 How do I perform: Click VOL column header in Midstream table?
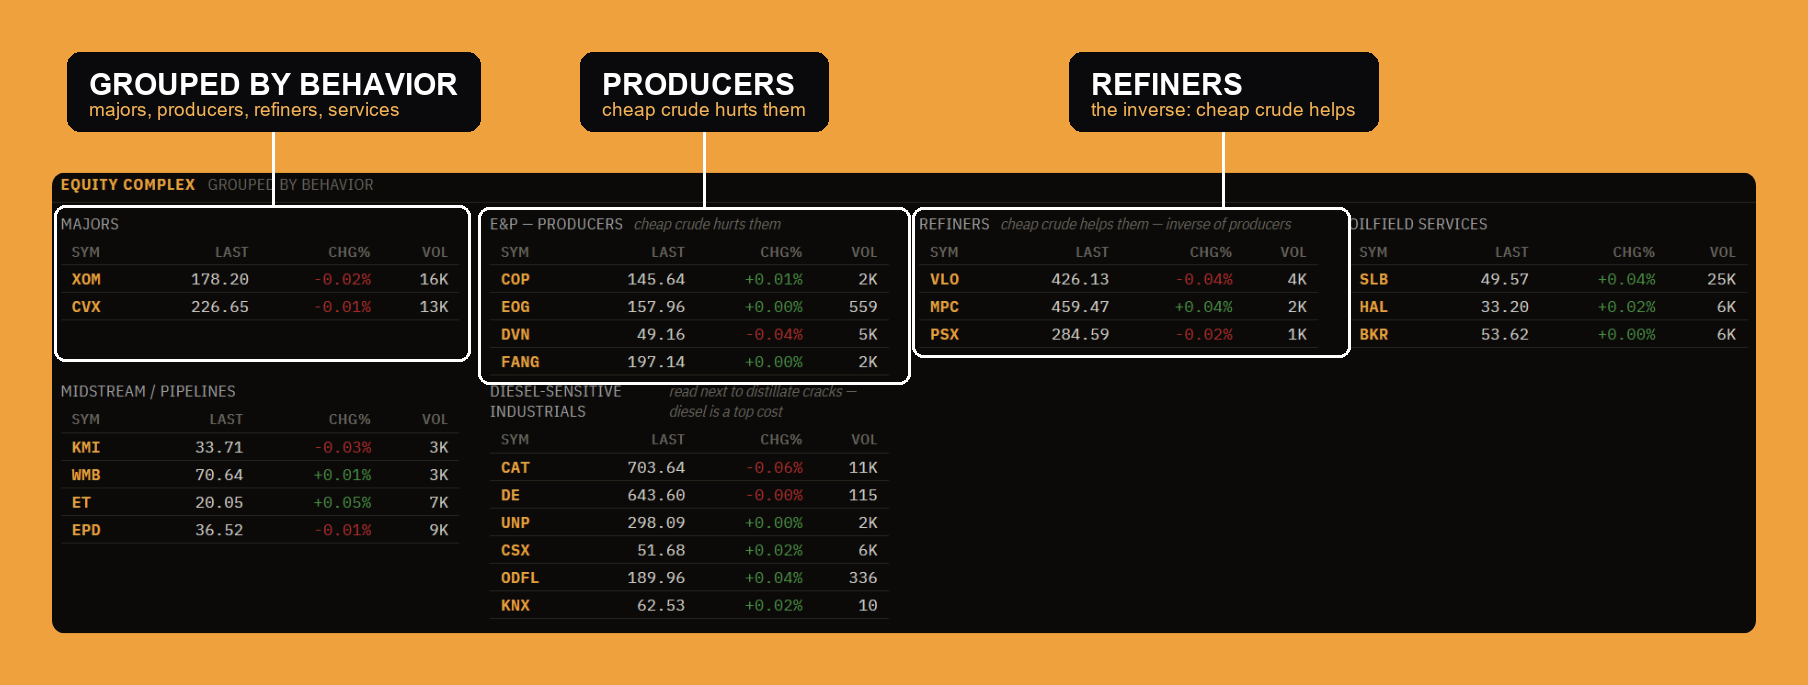coord(435,420)
